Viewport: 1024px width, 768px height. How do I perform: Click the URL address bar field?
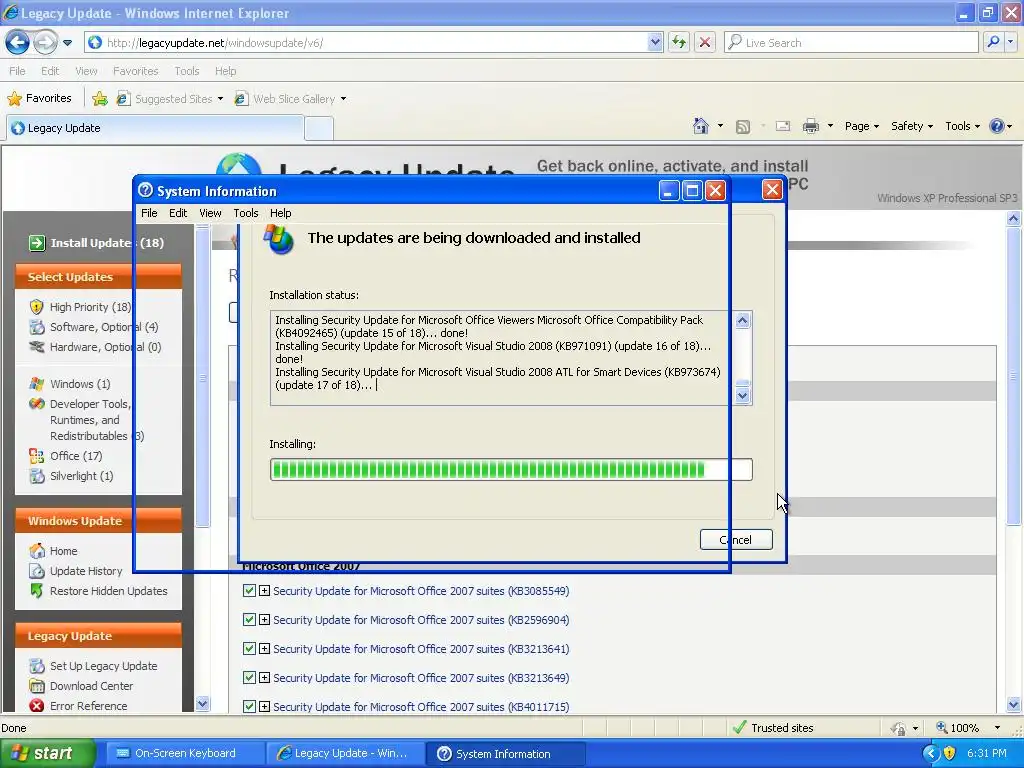(x=373, y=42)
